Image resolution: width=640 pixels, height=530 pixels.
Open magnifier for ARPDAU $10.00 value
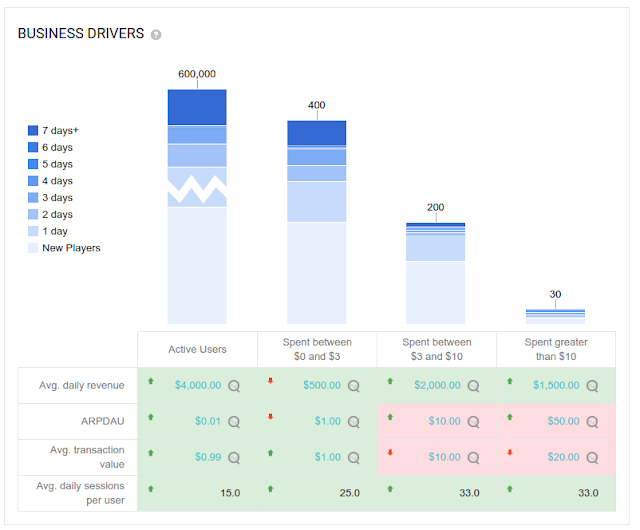(473, 422)
